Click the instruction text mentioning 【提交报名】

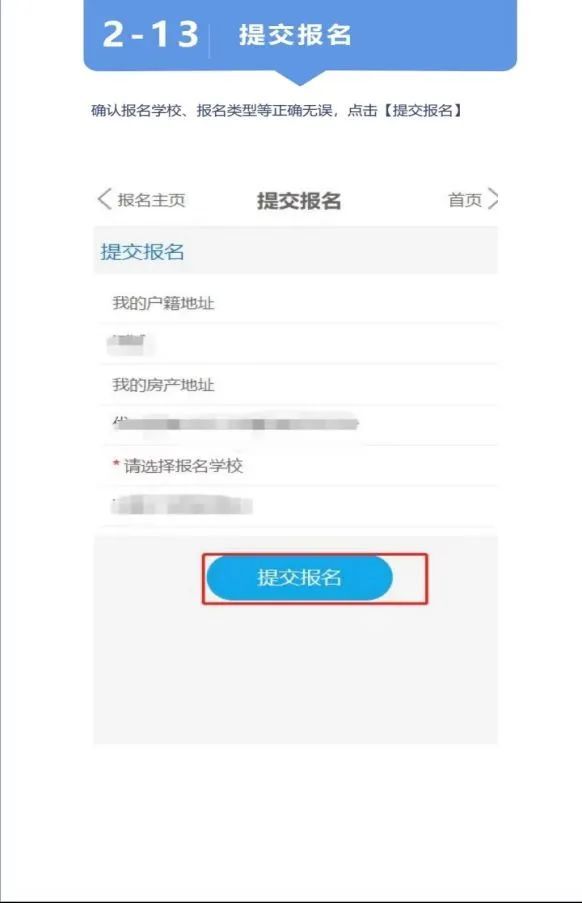276,110
